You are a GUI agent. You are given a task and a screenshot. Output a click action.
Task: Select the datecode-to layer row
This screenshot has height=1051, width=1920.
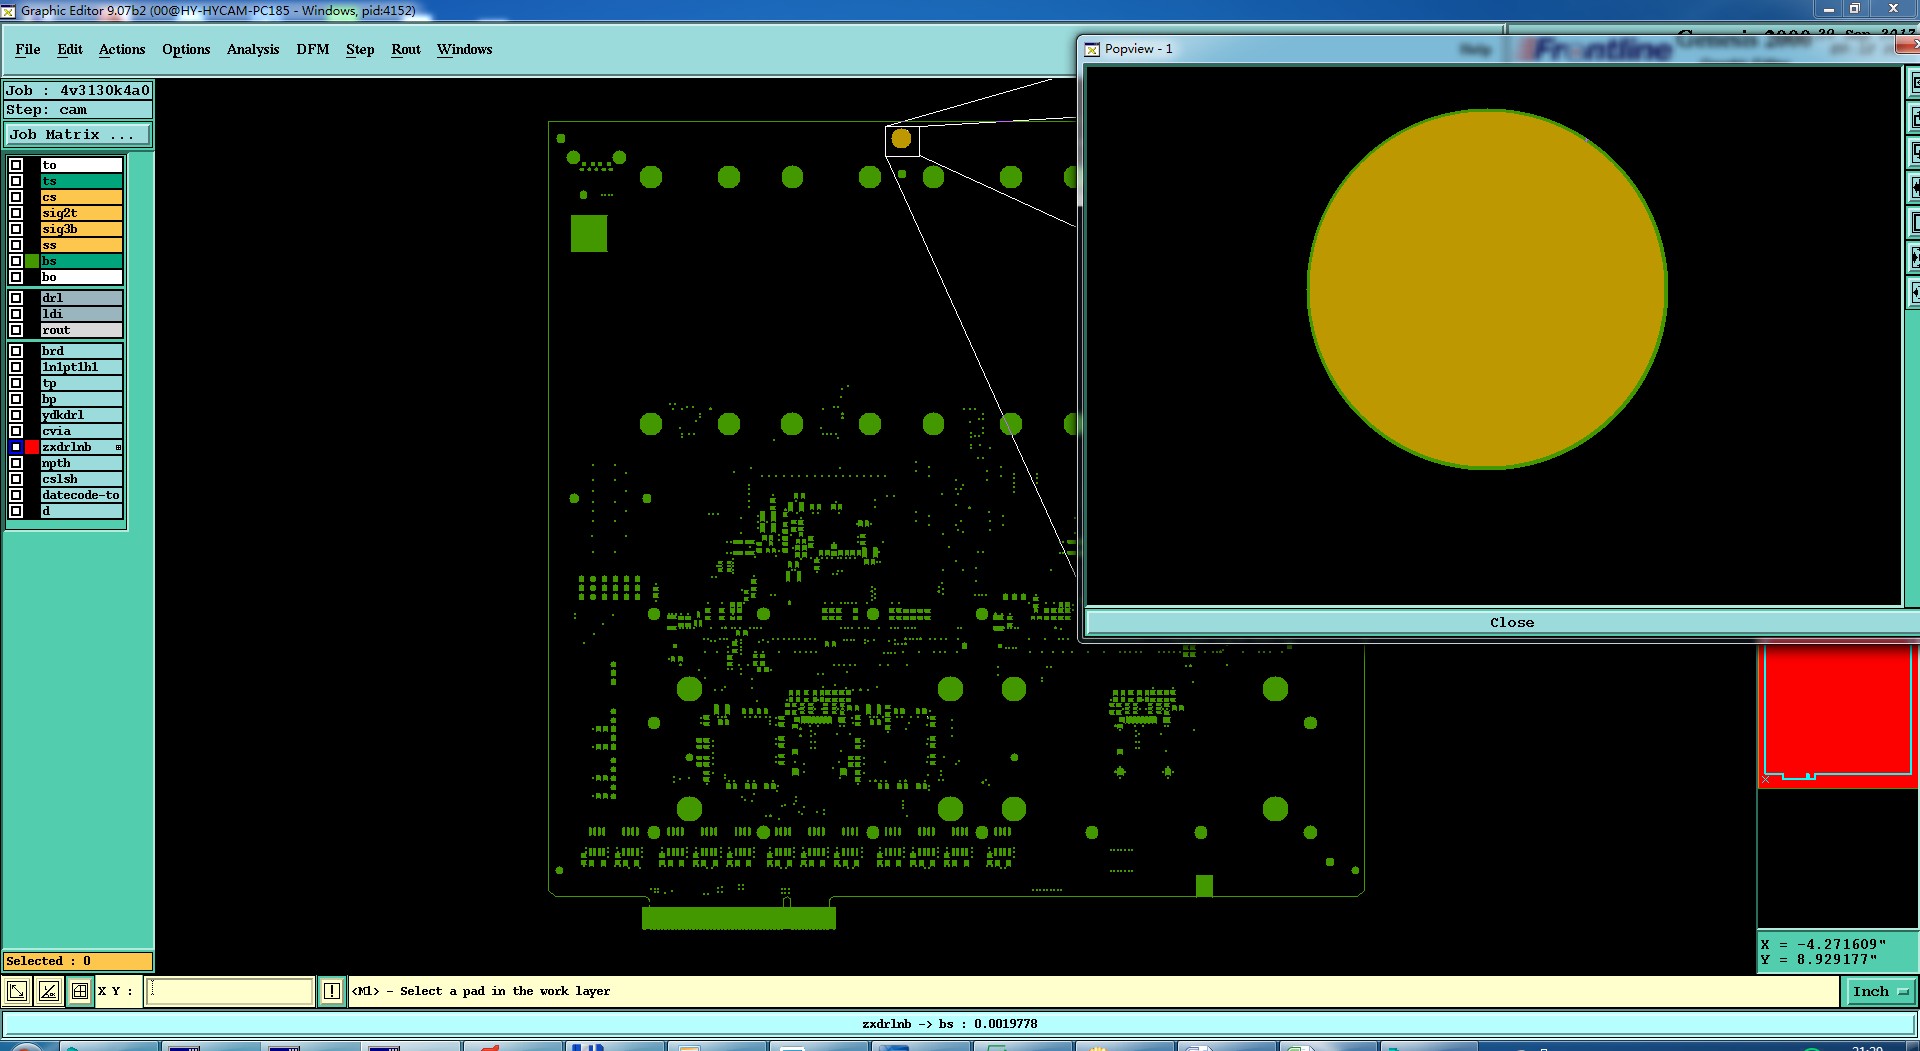click(x=81, y=495)
